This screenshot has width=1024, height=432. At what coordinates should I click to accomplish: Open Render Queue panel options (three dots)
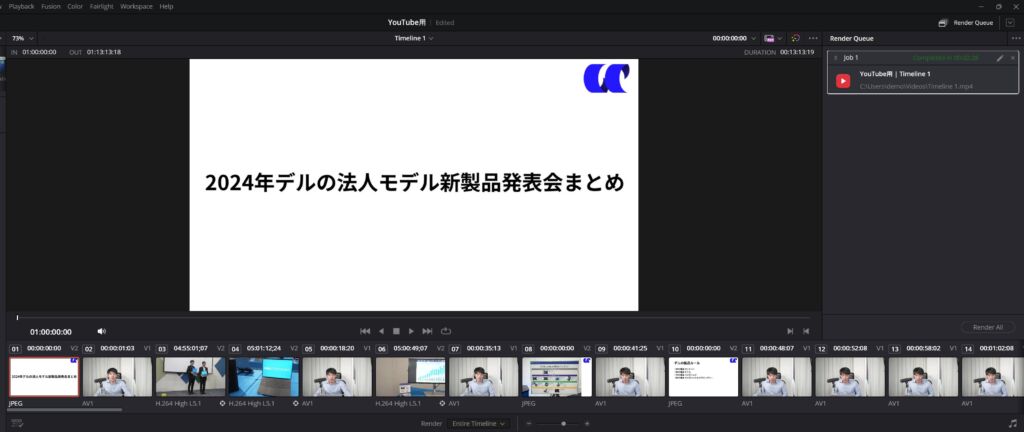[1012, 38]
